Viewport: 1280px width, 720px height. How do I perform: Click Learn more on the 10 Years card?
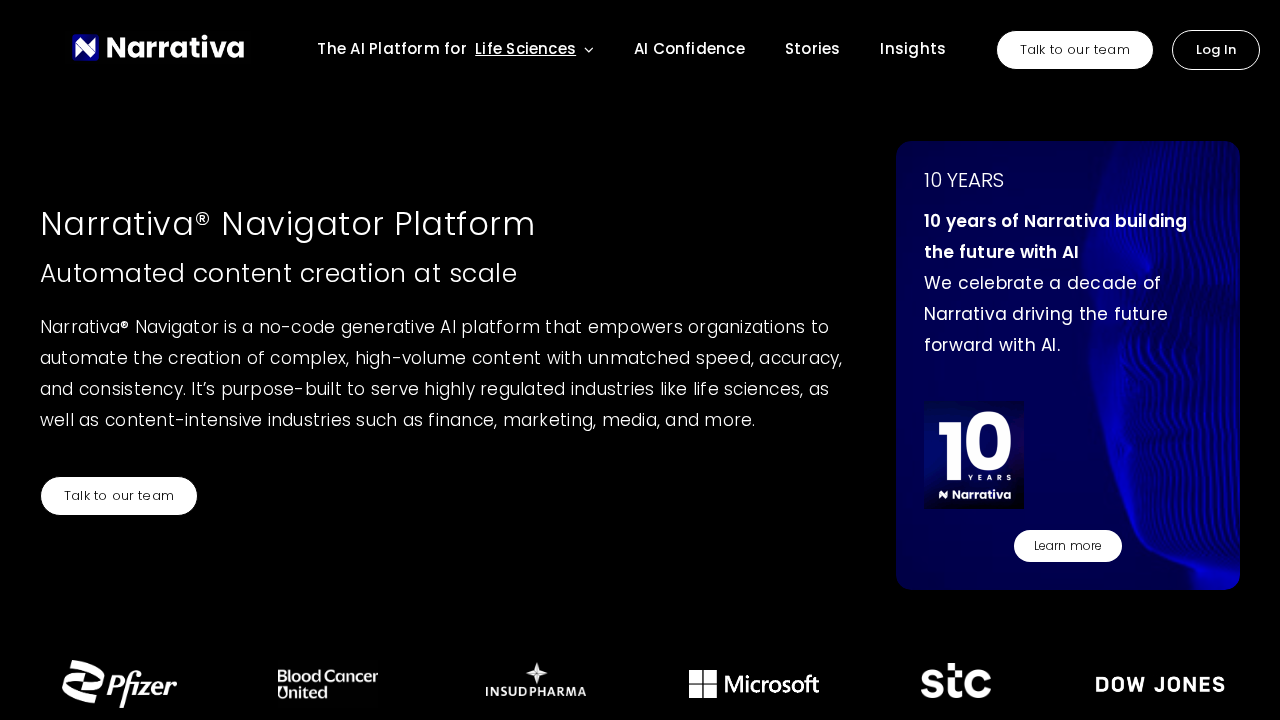pyautogui.click(x=1067, y=546)
